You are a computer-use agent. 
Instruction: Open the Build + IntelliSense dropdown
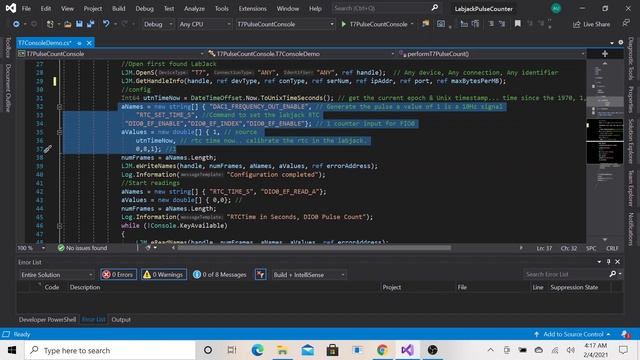309,275
